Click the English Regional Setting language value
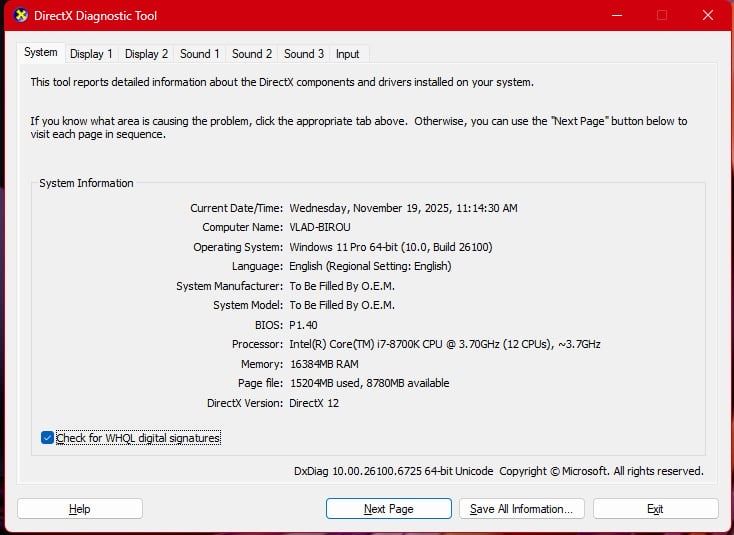This screenshot has width=734, height=535. tap(370, 266)
